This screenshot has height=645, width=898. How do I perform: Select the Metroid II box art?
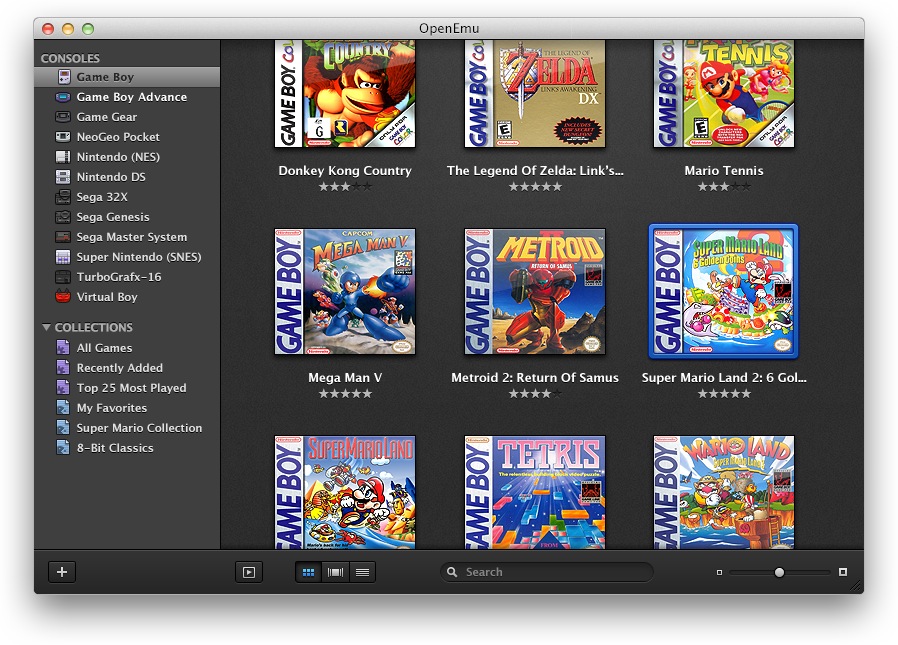point(535,292)
